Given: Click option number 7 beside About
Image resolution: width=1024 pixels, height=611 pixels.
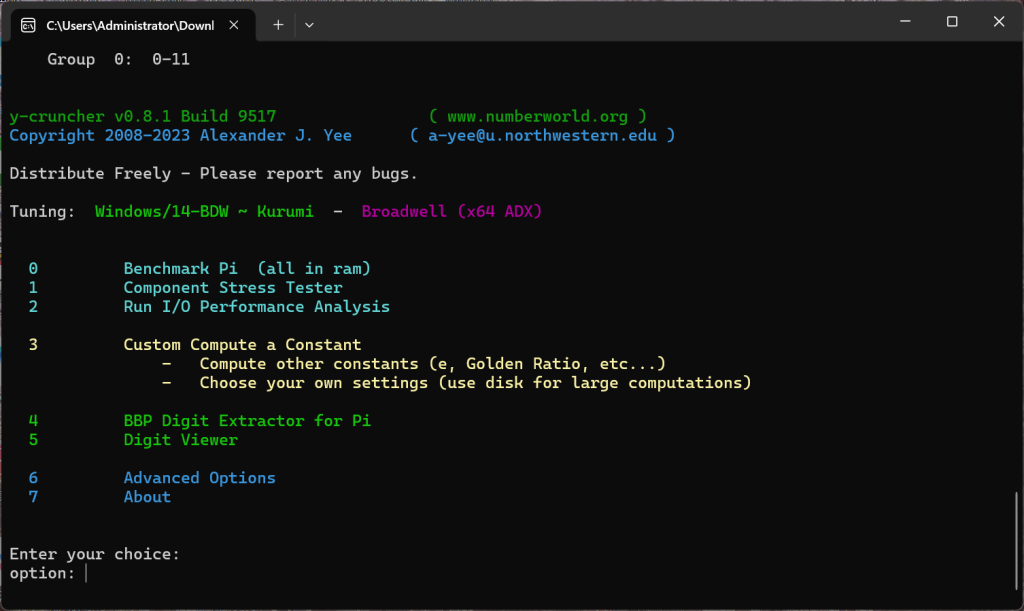Looking at the screenshot, I should coord(33,497).
